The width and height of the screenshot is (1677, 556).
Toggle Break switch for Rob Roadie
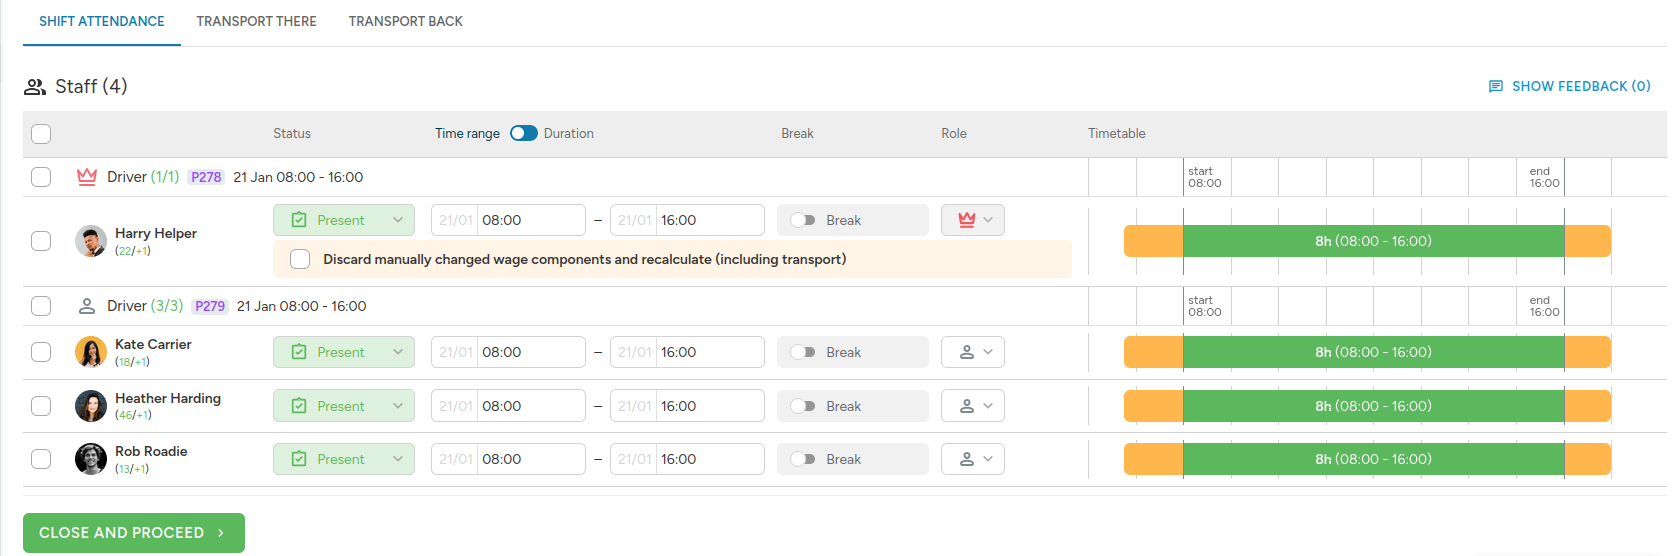pos(803,459)
